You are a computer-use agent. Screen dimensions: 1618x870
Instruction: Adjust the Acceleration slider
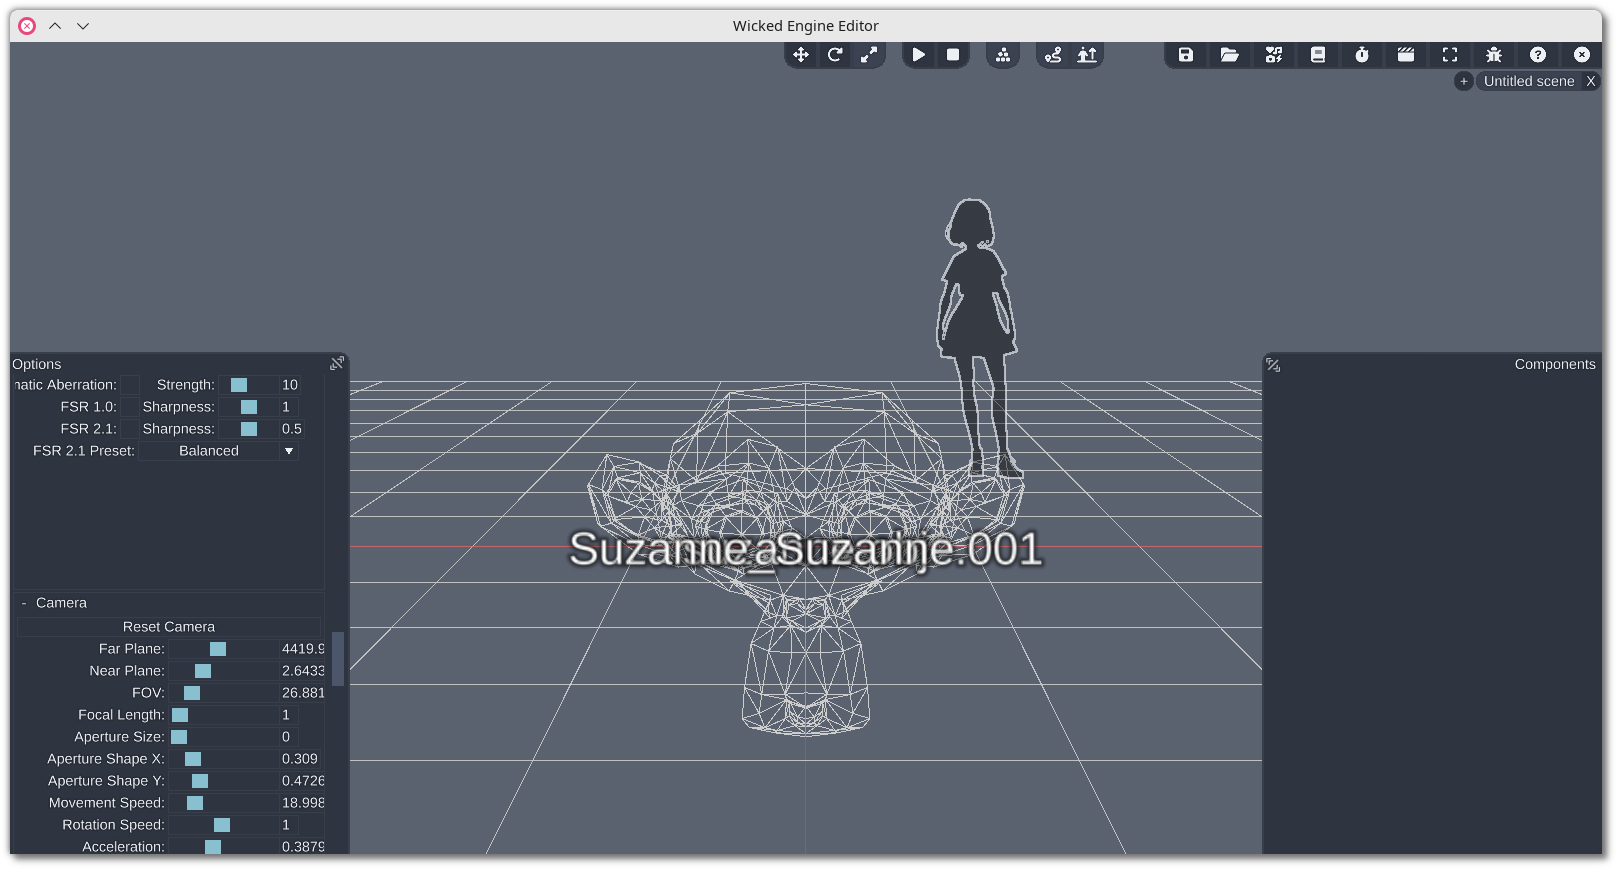(x=223, y=847)
